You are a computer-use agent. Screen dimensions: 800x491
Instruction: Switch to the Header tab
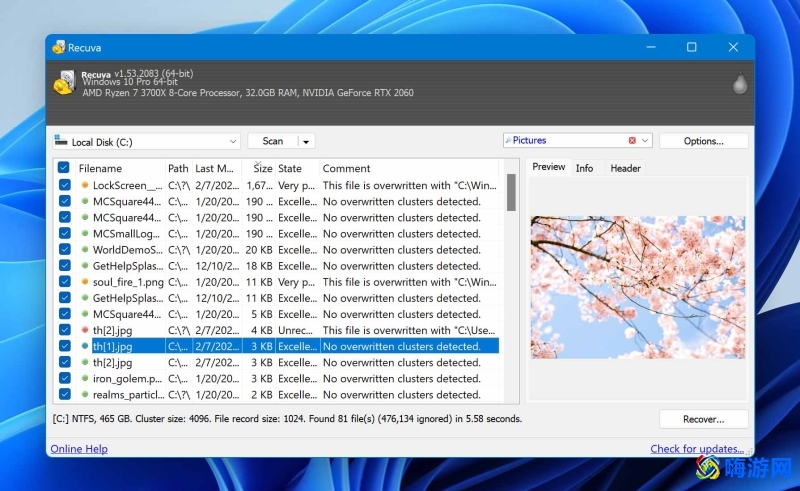[625, 168]
